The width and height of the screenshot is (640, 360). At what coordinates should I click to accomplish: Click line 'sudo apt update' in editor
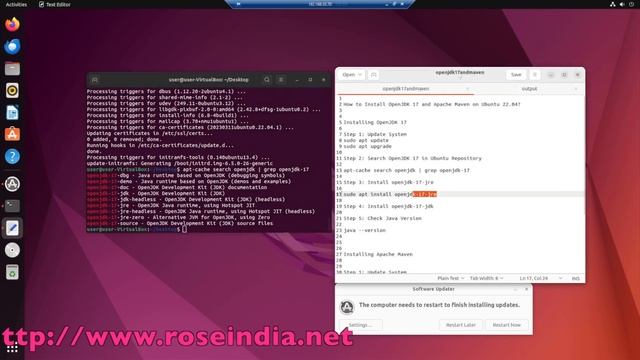coord(366,140)
